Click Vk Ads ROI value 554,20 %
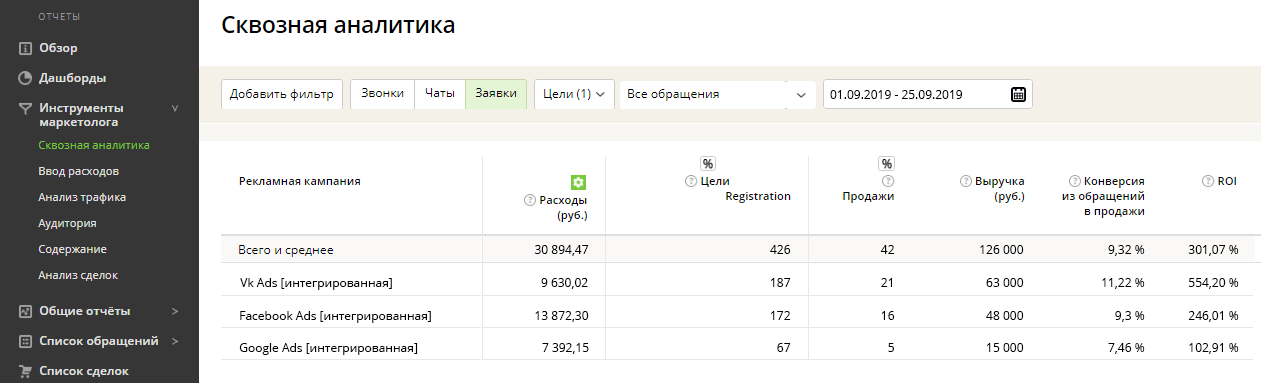1261x383 pixels. coord(1213,283)
